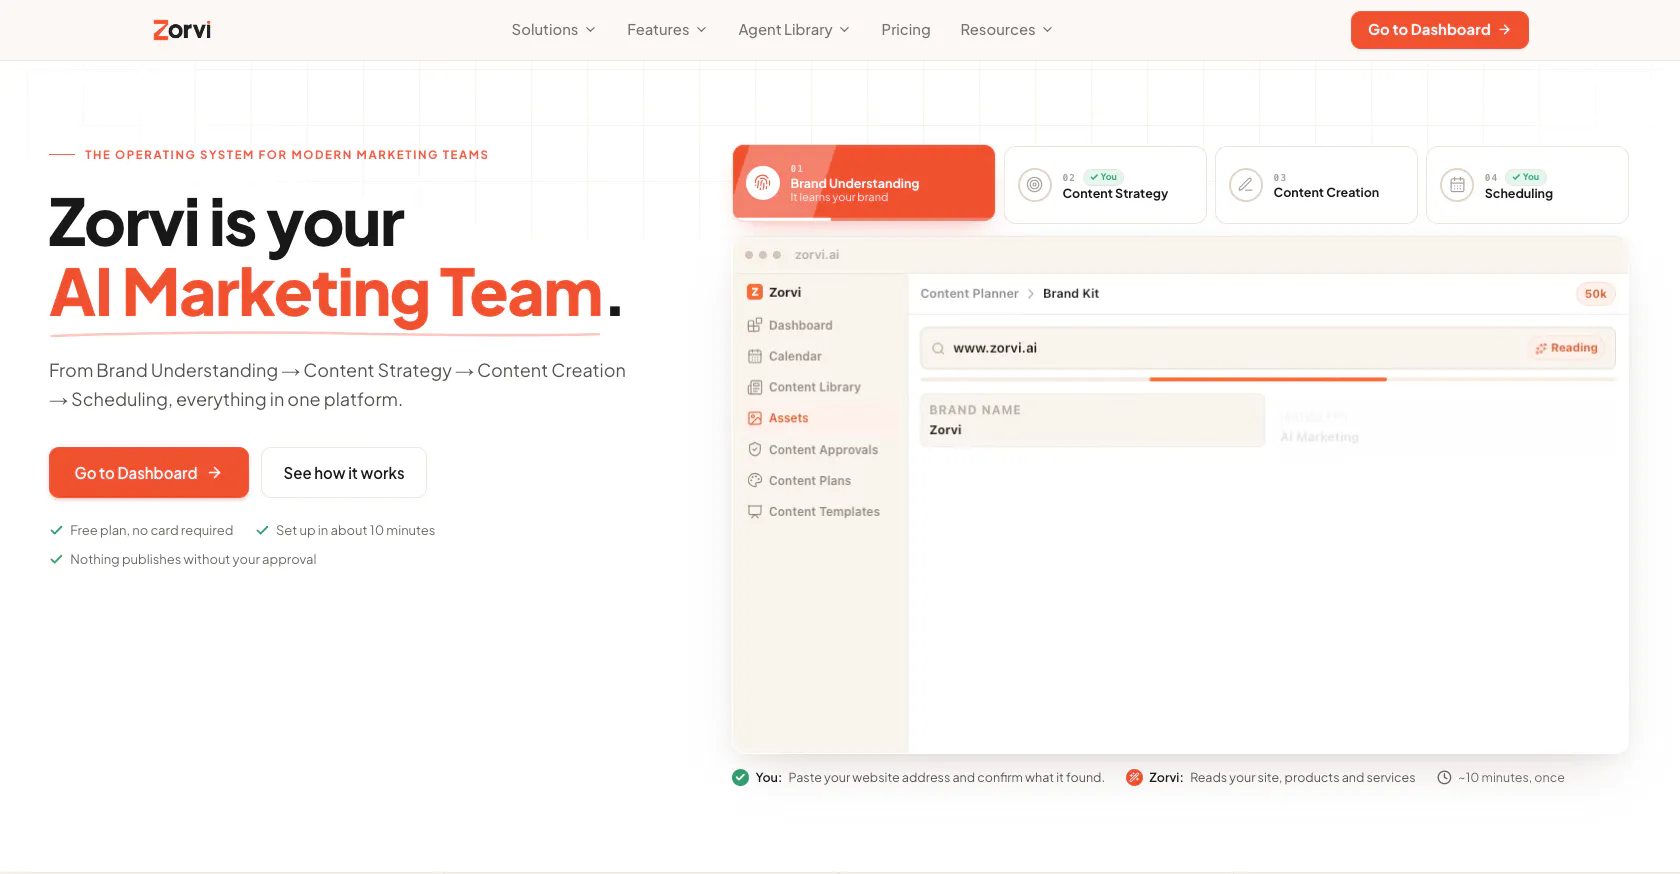Click the Zorvi Z icon in sidebar
This screenshot has height=874, width=1680.
click(755, 292)
